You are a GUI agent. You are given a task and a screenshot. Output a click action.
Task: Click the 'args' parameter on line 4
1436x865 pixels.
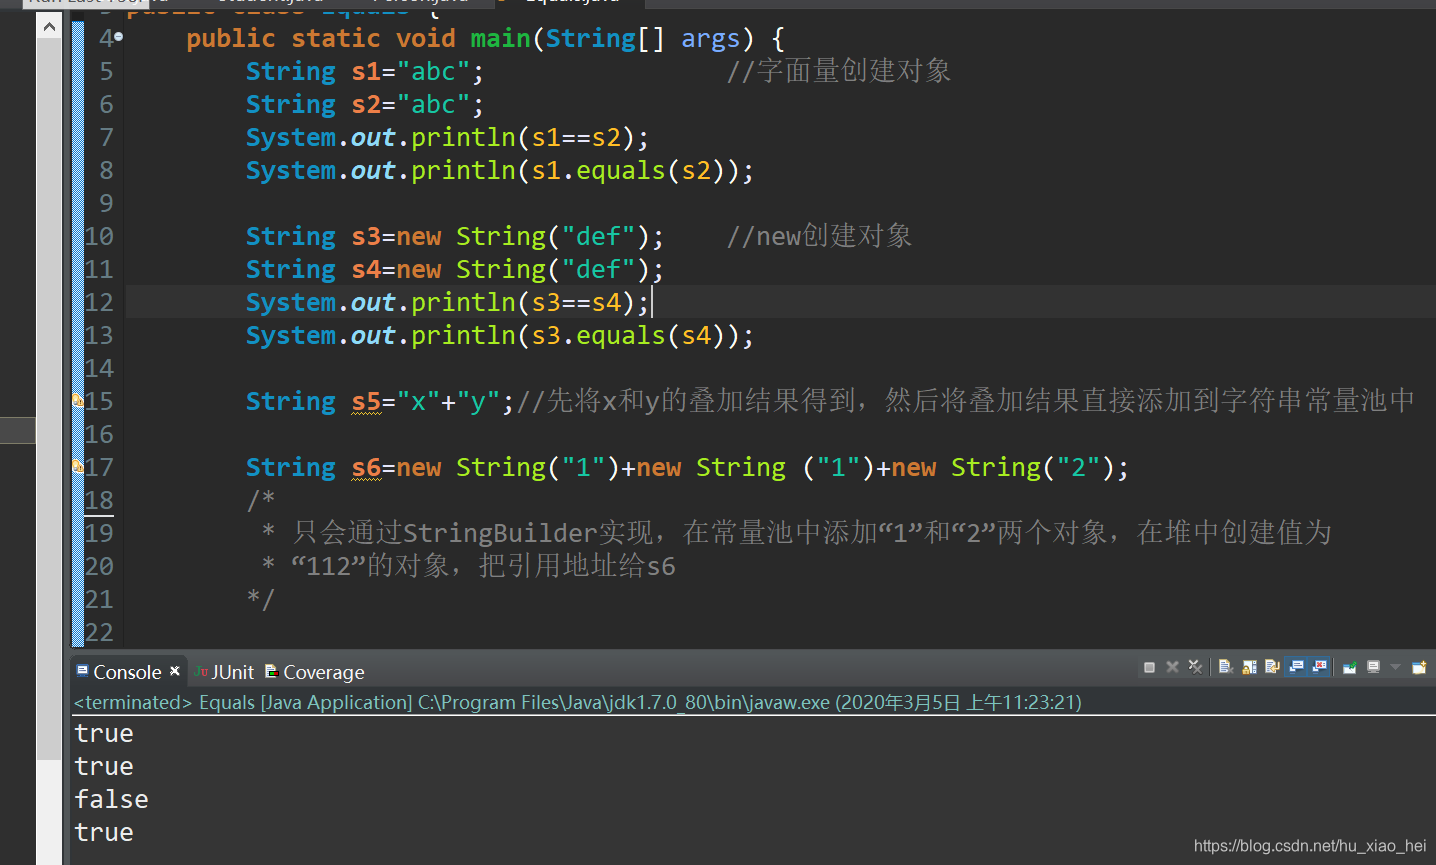click(711, 38)
